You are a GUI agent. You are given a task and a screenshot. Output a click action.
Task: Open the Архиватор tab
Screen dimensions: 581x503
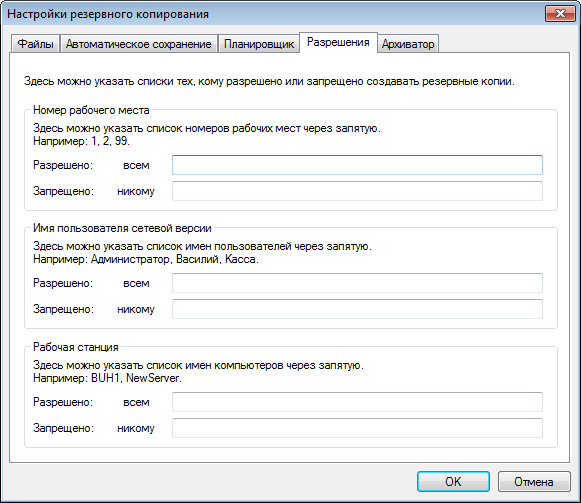pyautogui.click(x=408, y=44)
